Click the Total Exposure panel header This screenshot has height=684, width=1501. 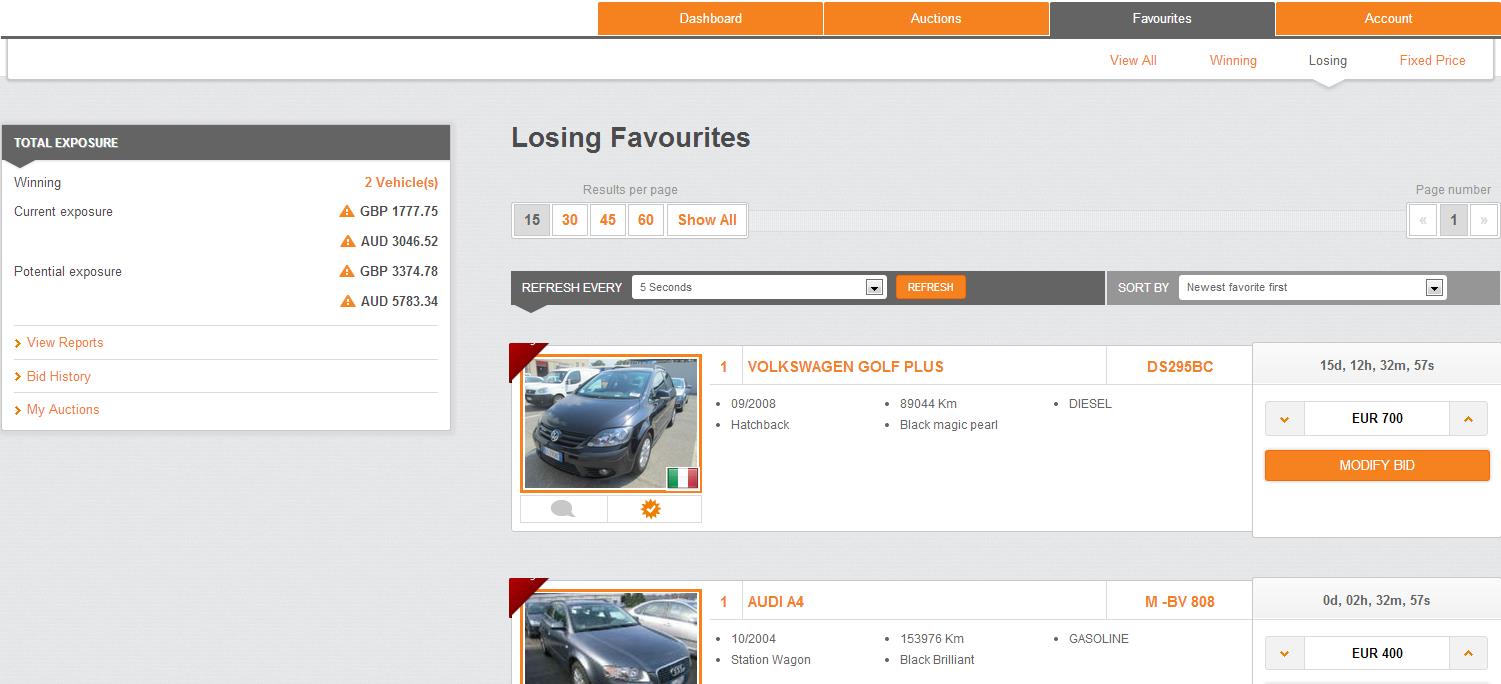[226, 142]
